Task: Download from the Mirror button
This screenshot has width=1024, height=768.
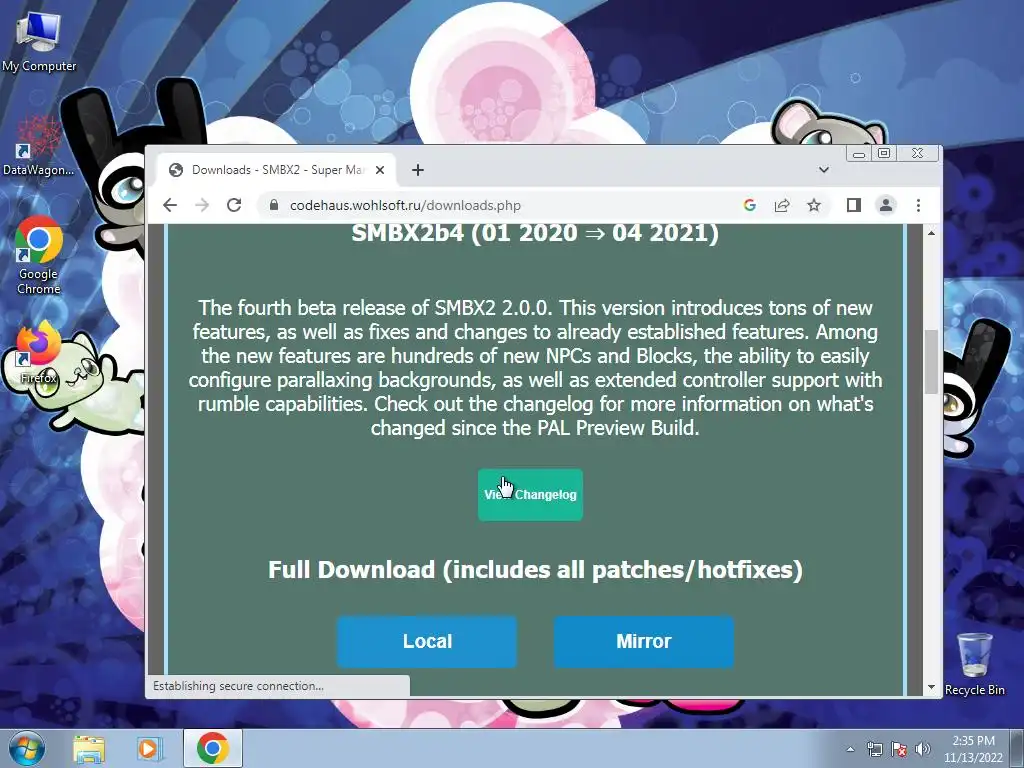Action: click(644, 641)
